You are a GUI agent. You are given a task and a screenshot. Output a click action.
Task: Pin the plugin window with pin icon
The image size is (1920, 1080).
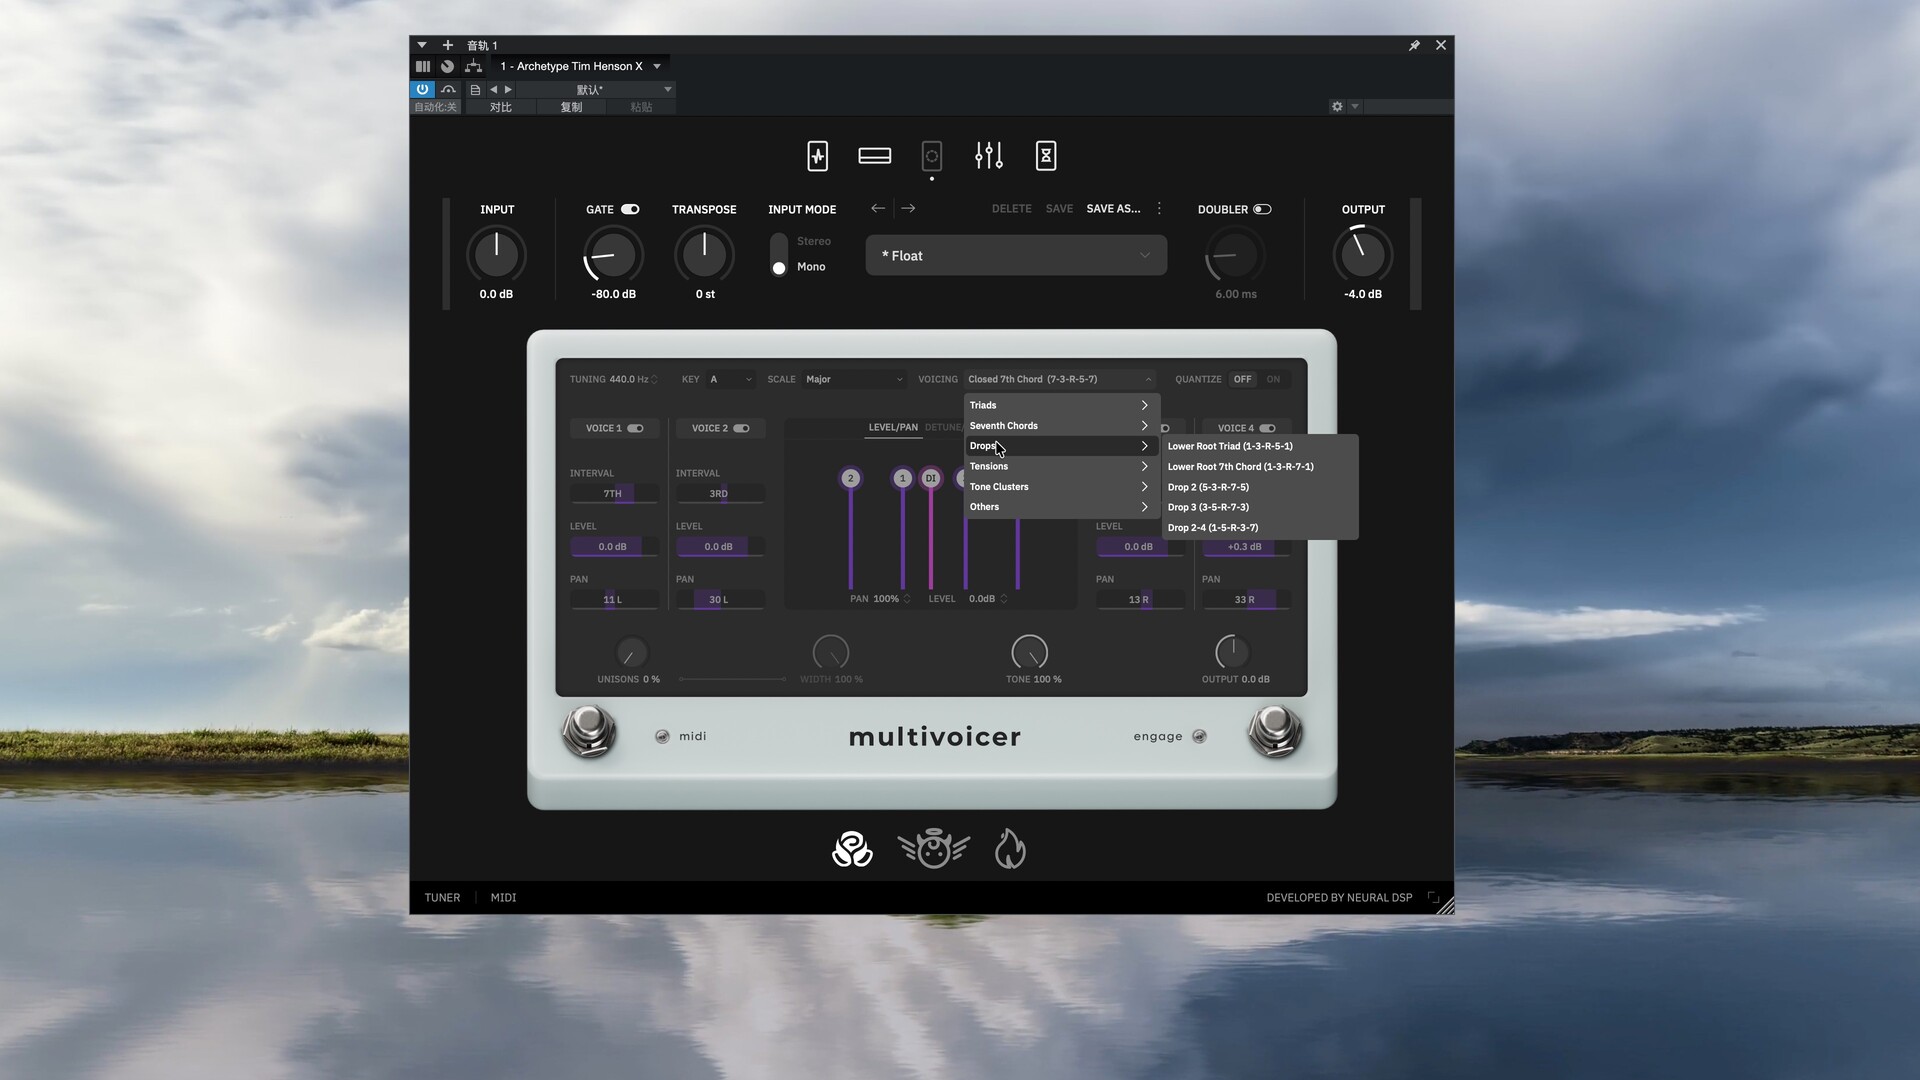point(1414,45)
